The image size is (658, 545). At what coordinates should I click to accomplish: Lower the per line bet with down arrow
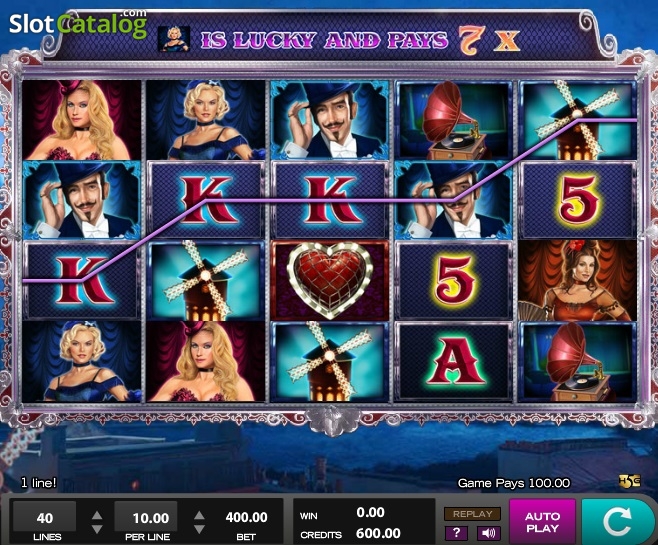[199, 529]
